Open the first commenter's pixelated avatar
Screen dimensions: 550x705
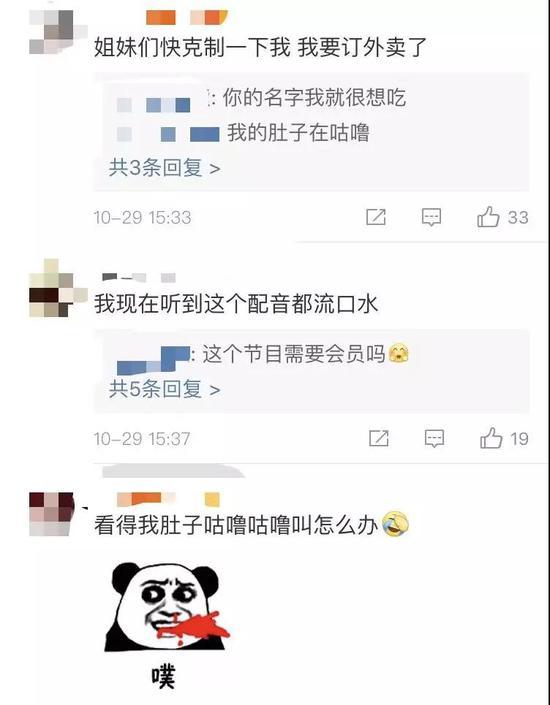[57, 32]
